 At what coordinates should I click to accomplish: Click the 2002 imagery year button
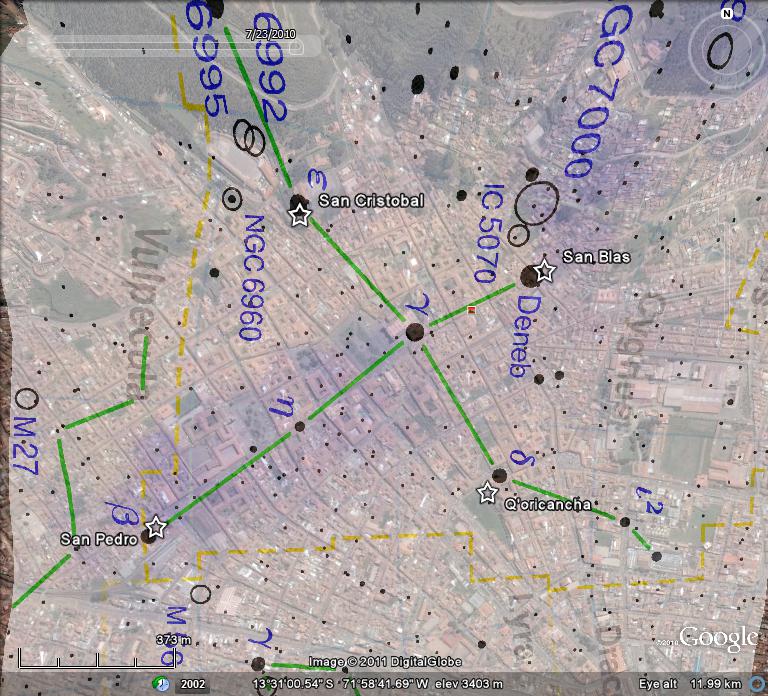point(193,683)
